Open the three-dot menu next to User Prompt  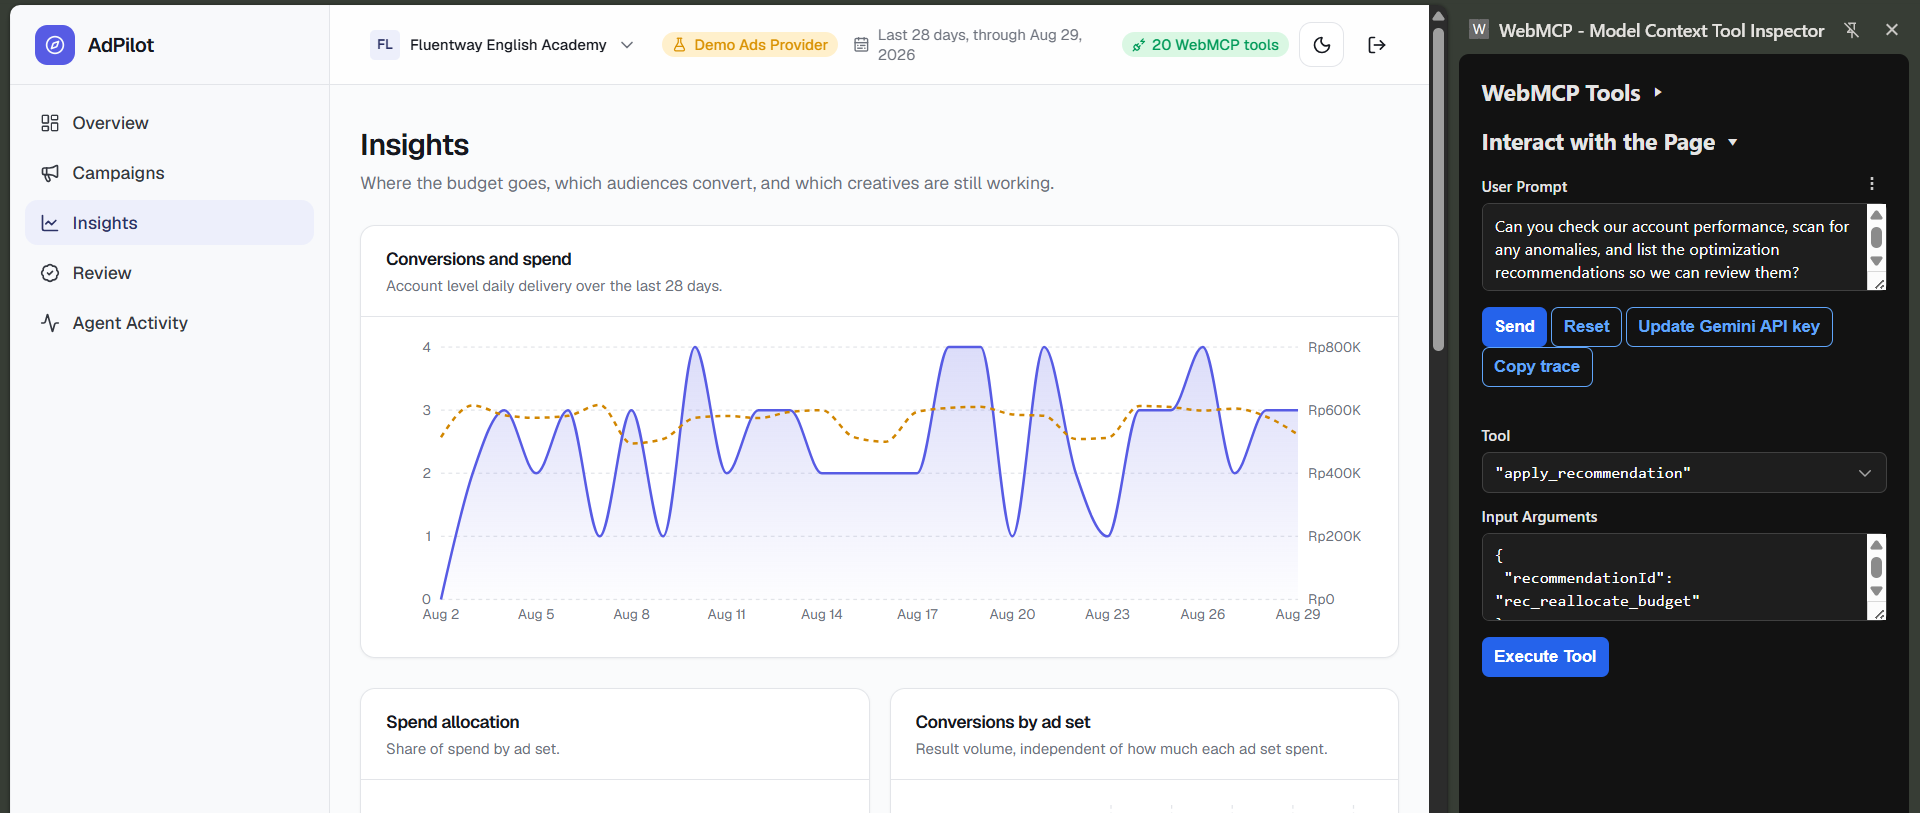click(x=1872, y=184)
